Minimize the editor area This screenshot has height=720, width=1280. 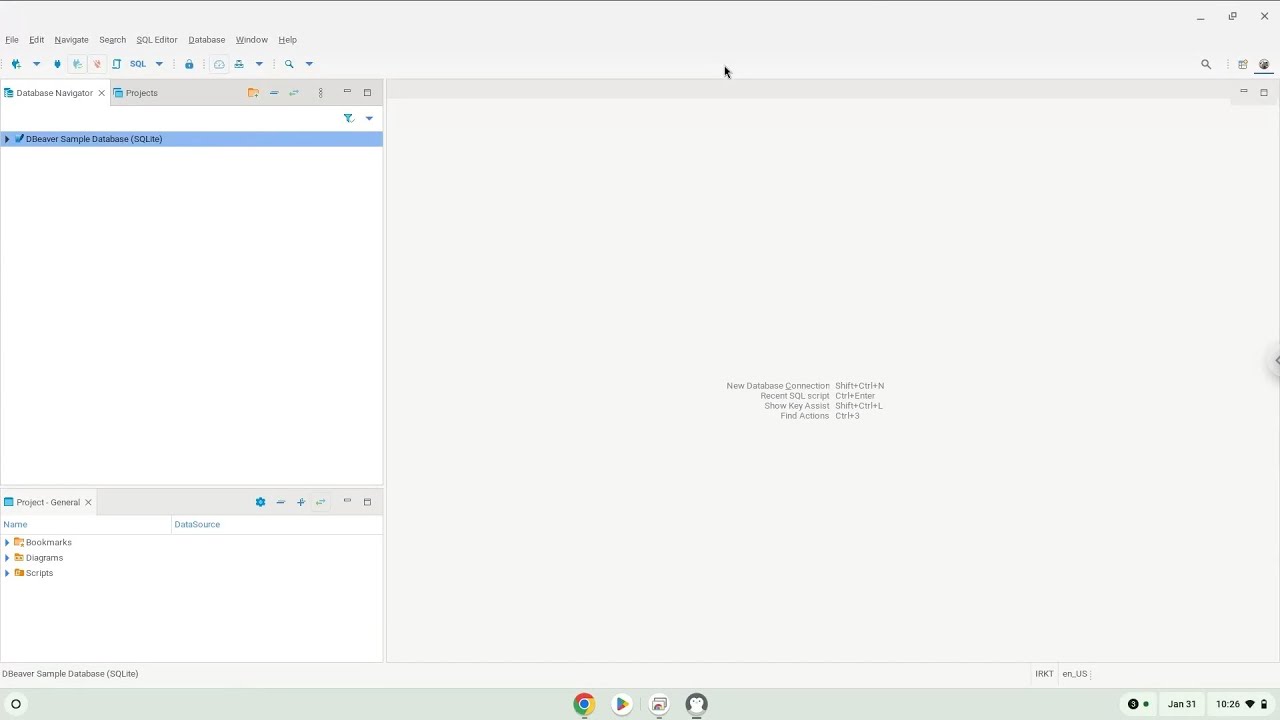1243,92
